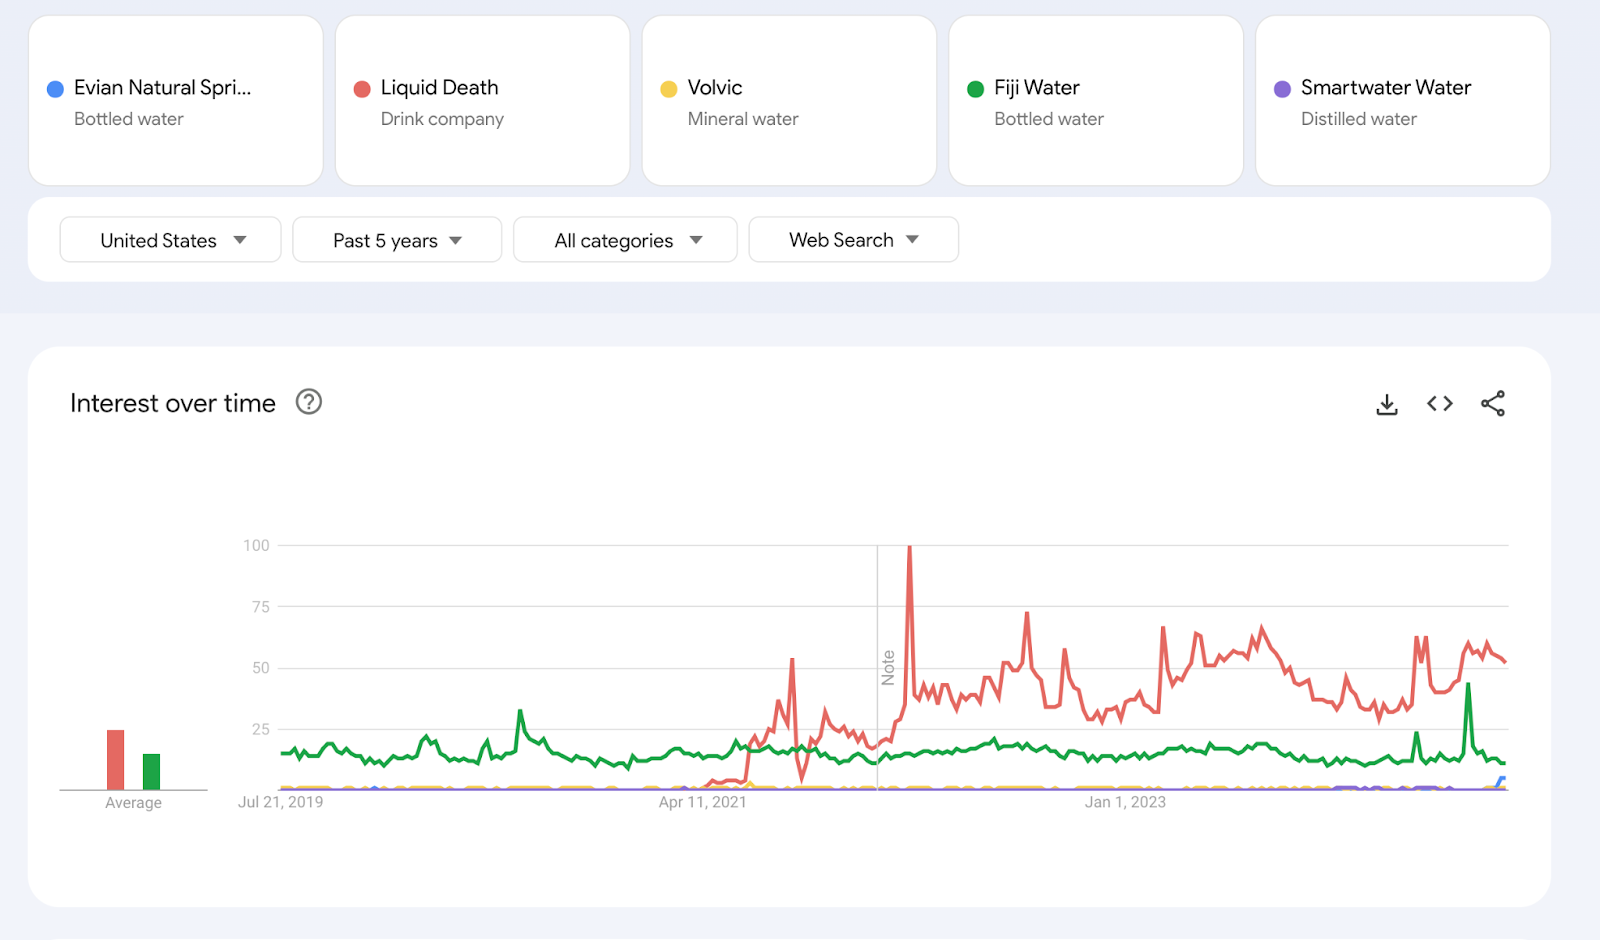1600x940 pixels.
Task: Click the Distilled water subtitle
Action: 1359,119
